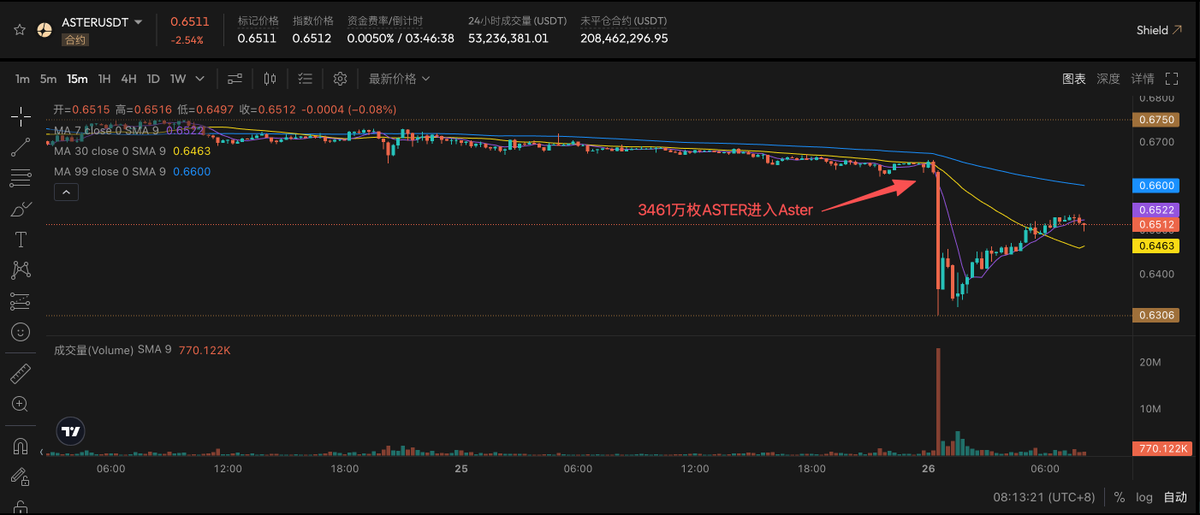
Task: Open the emoji icons tool
Action: pos(20,331)
